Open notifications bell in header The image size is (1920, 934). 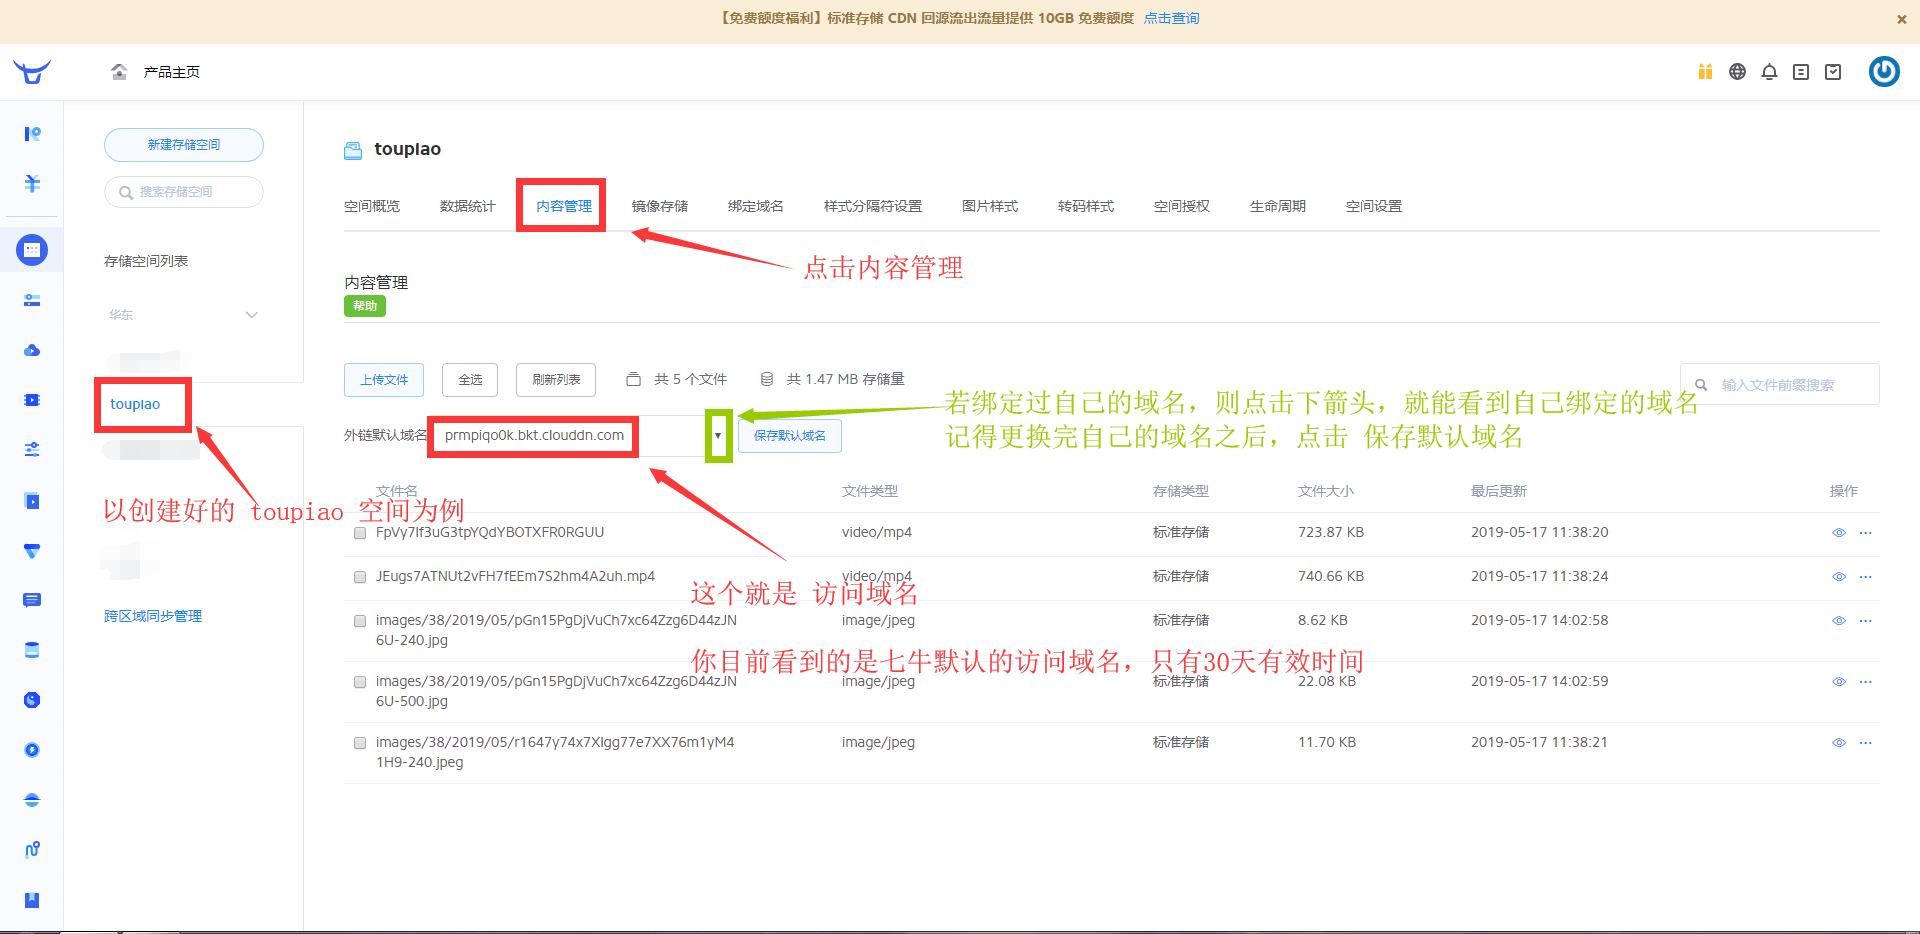point(1769,72)
